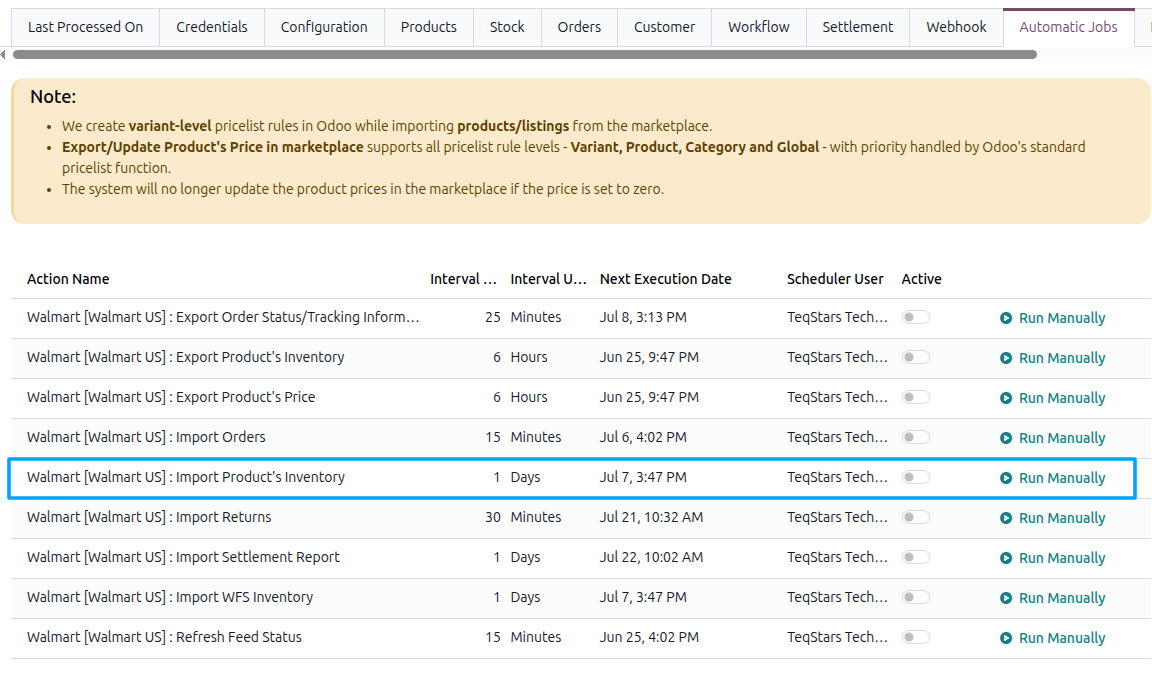Viewport: 1152px width, 674px height.
Task: Switch to the Credentials tab
Action: 212,27
